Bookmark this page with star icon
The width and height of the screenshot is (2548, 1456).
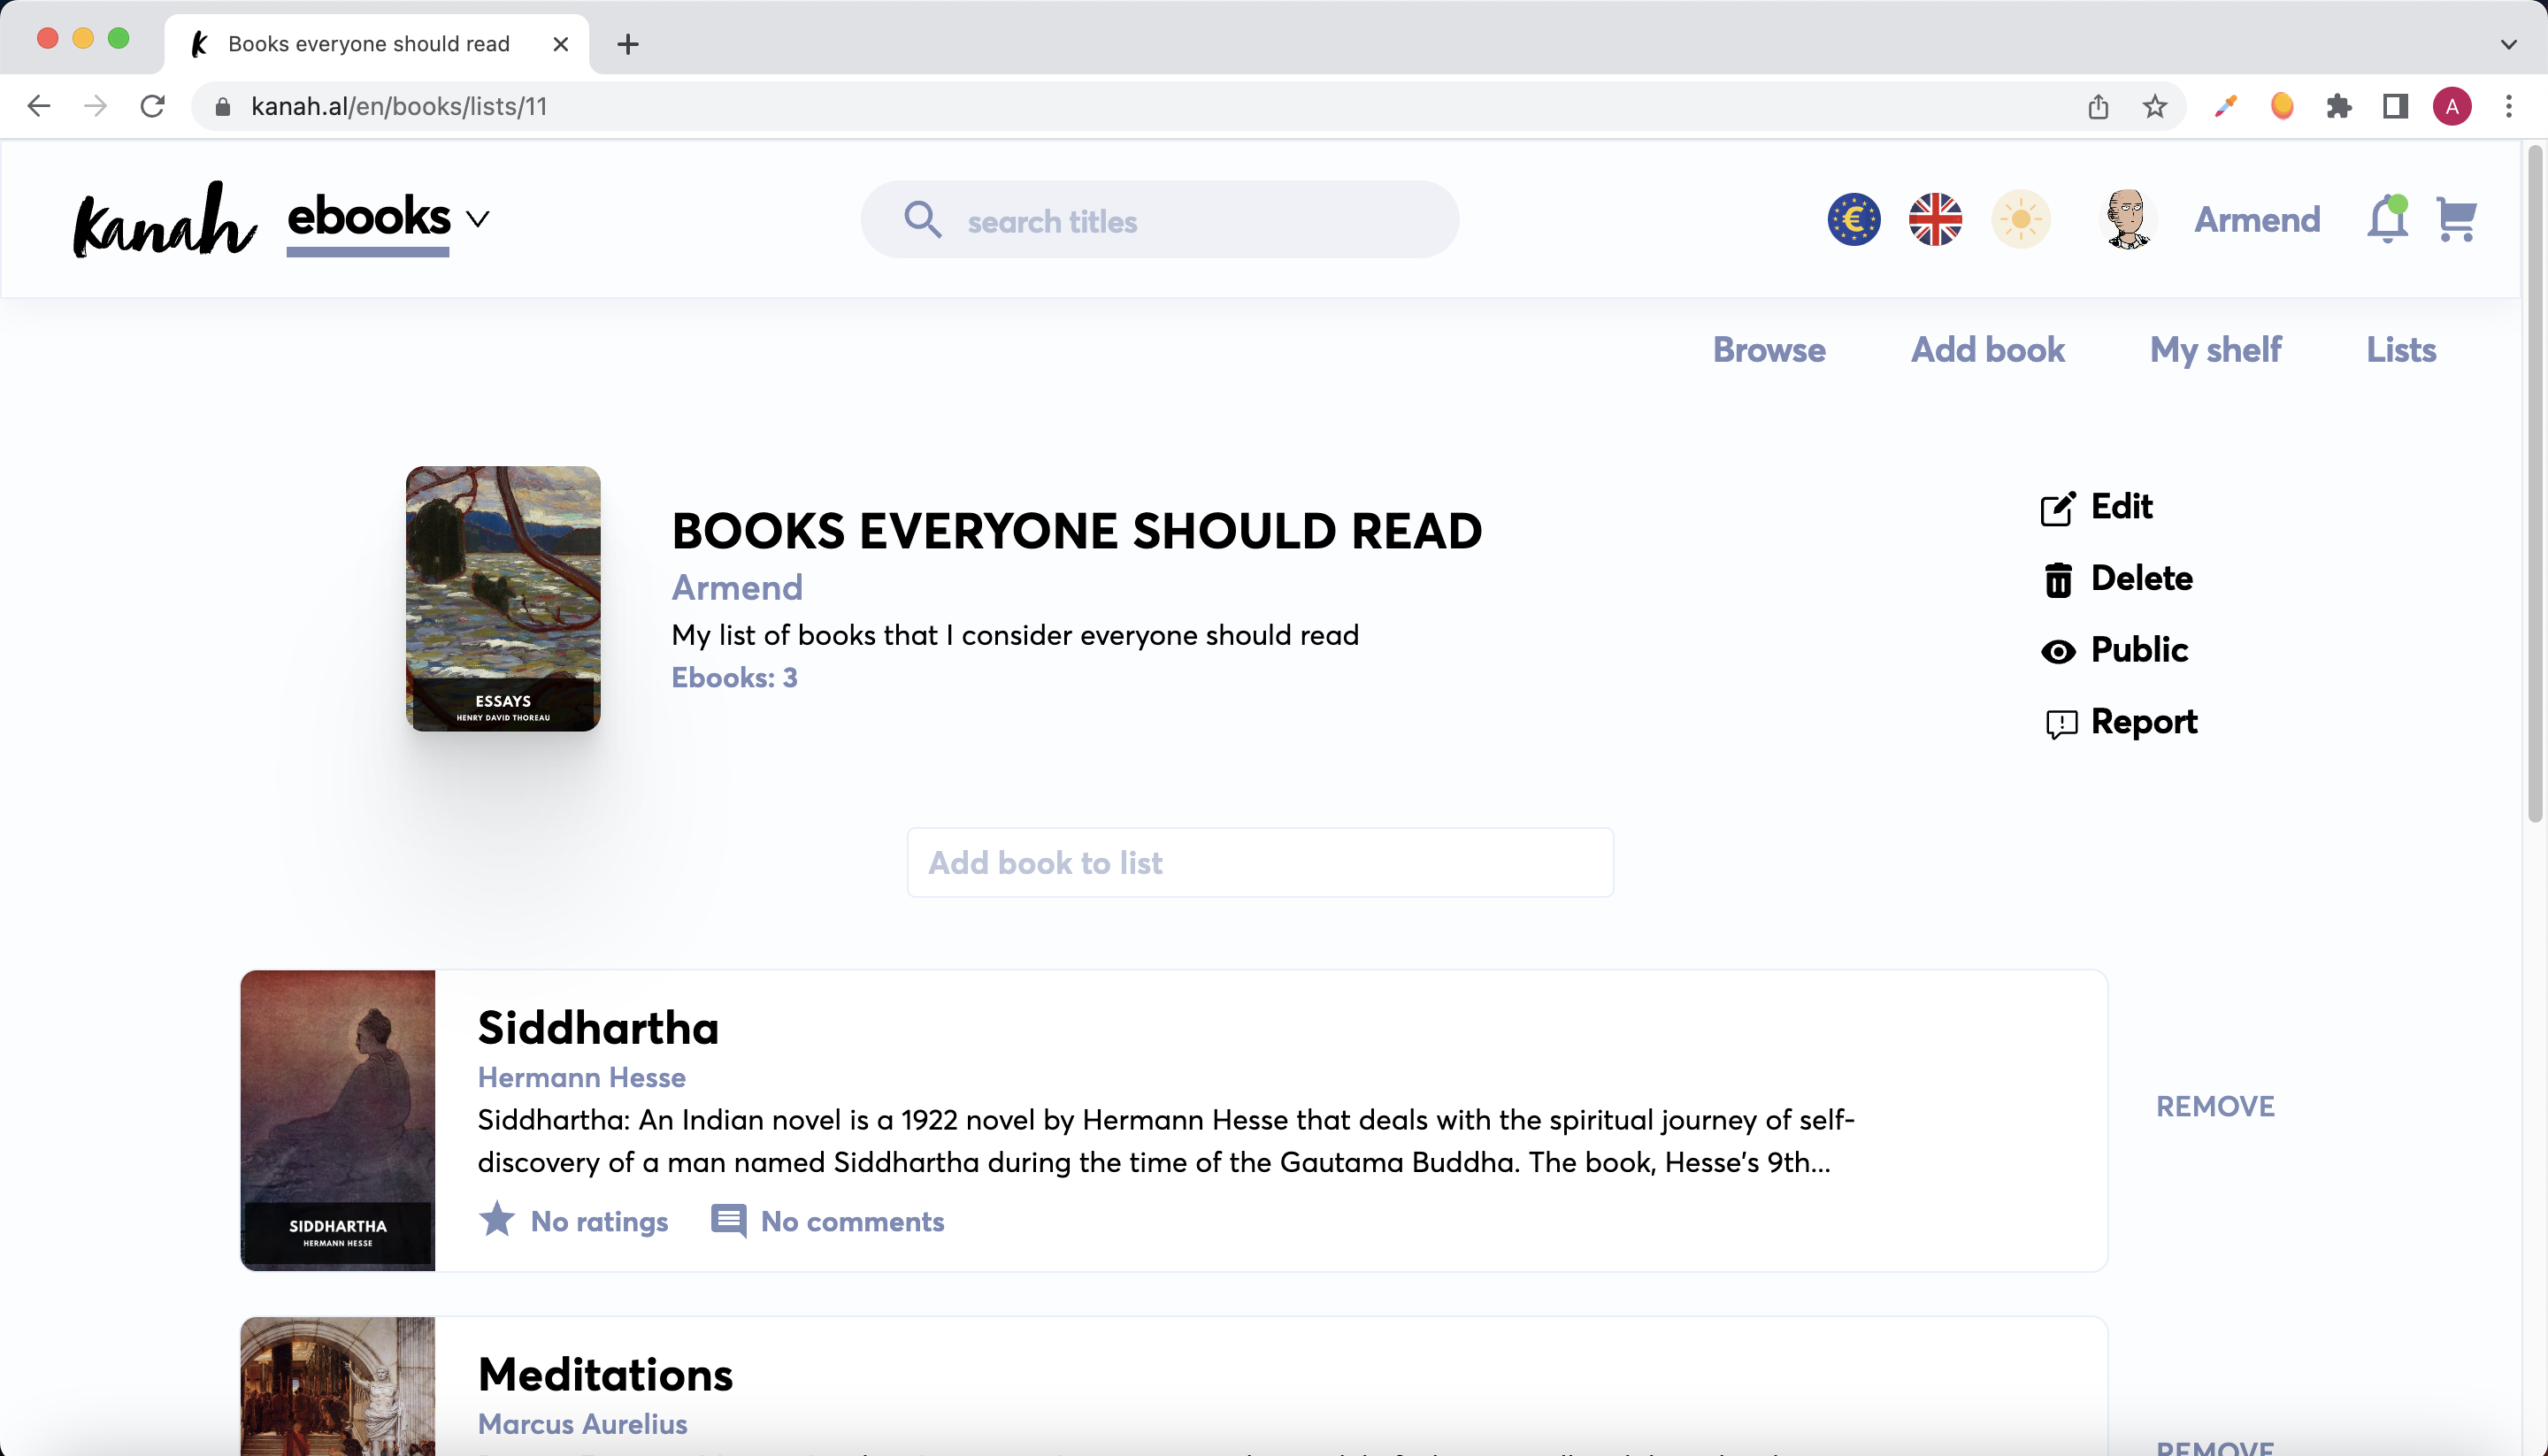(2154, 106)
